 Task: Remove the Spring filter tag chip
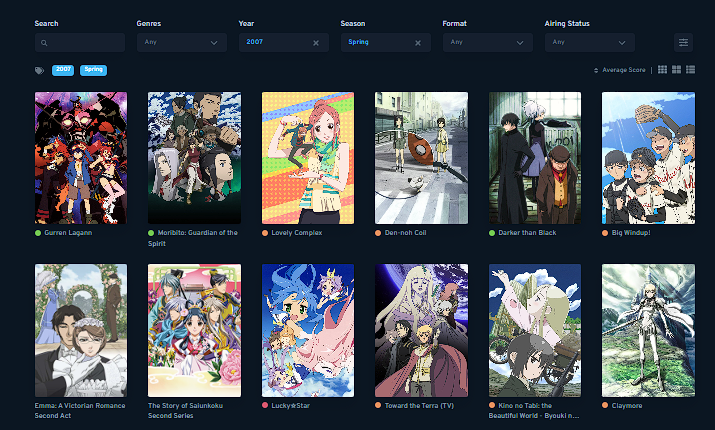click(93, 70)
